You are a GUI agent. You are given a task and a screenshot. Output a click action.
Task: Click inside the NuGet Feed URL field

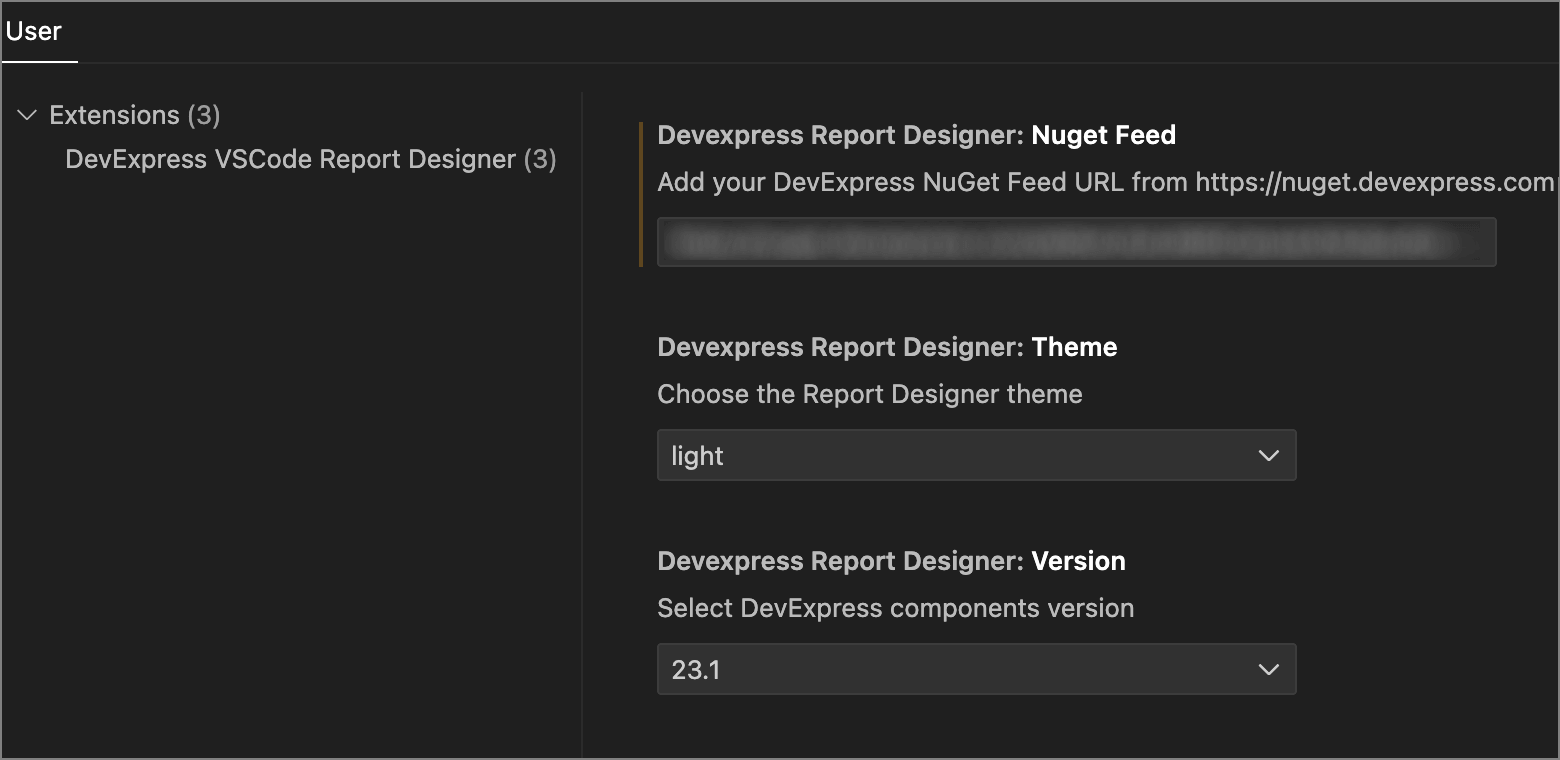[1076, 241]
